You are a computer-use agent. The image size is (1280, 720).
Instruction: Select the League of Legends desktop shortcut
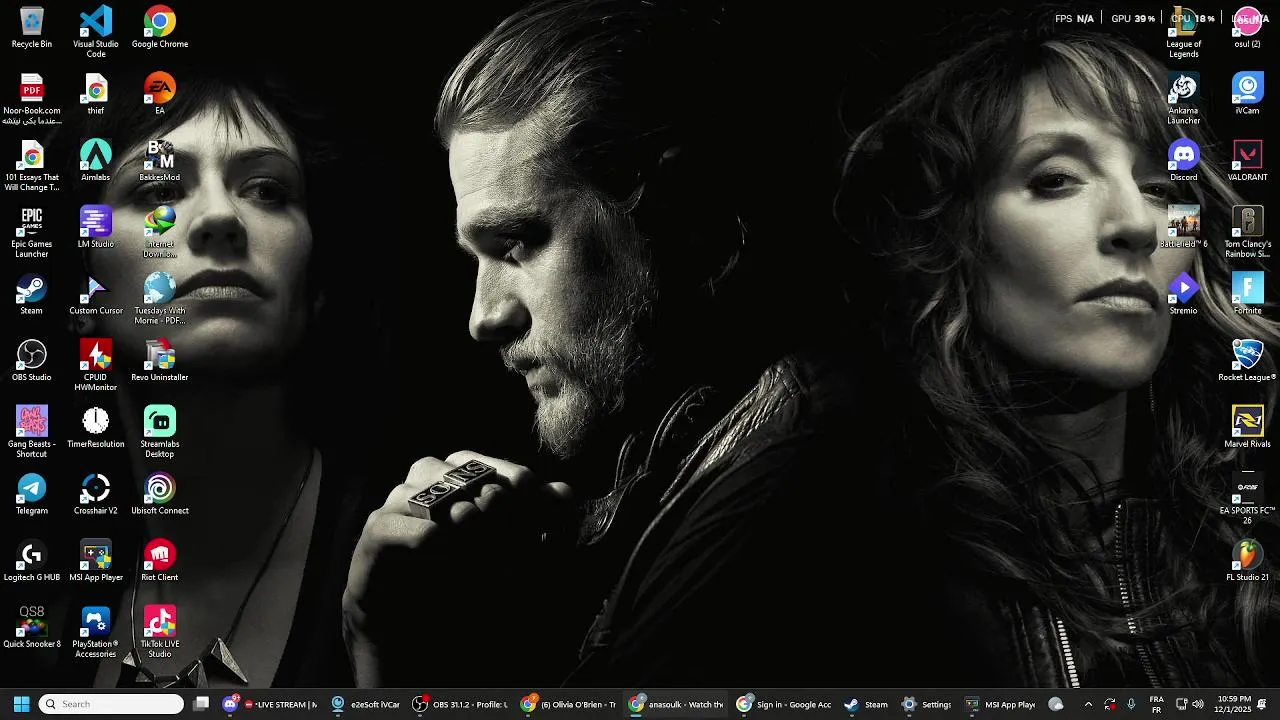[1184, 32]
